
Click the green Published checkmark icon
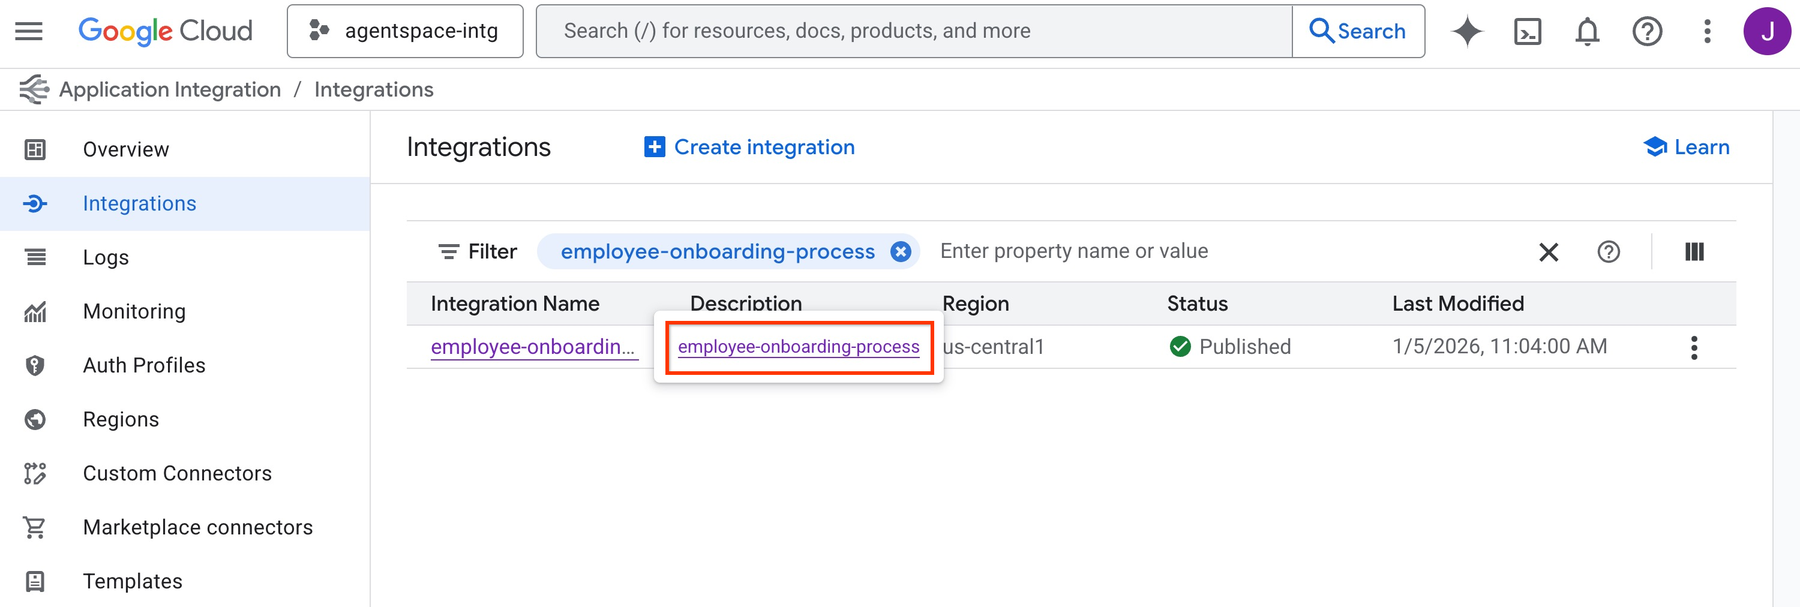pos(1180,347)
